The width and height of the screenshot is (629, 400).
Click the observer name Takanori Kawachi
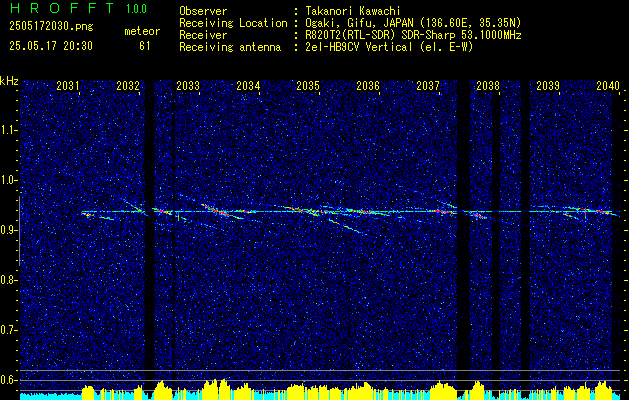(353, 11)
